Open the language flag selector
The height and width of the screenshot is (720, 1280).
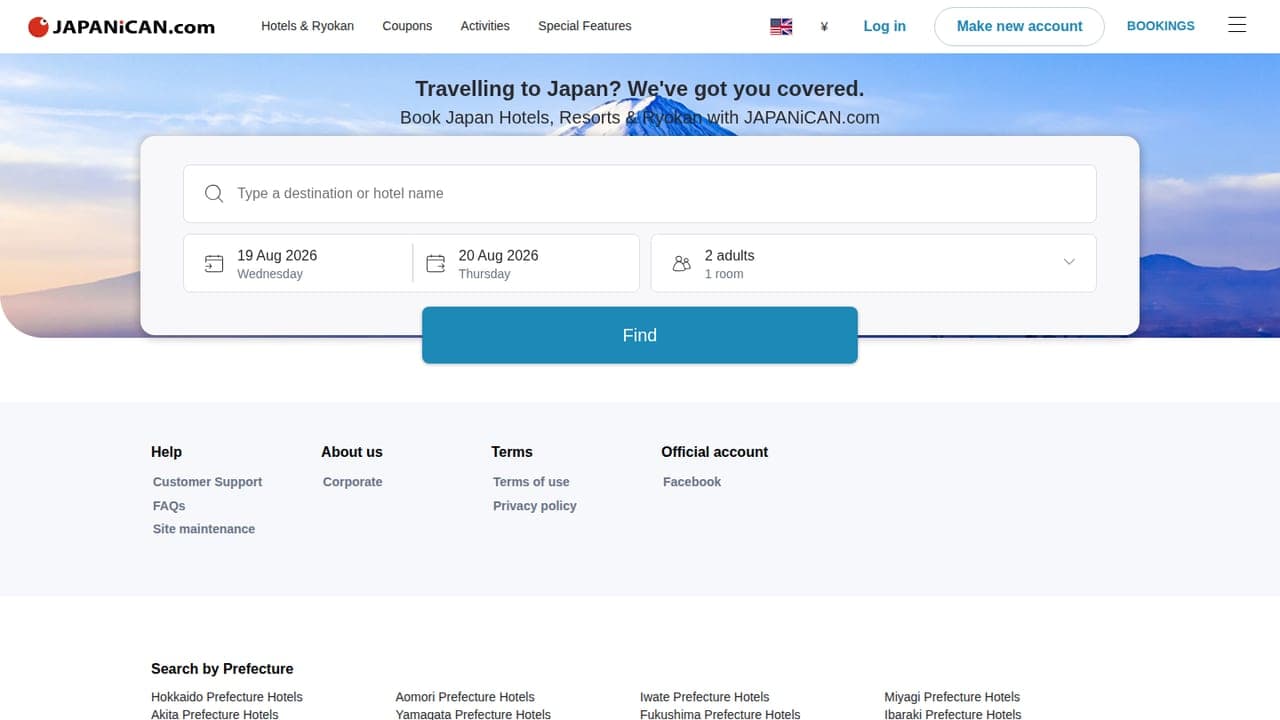pyautogui.click(x=781, y=27)
